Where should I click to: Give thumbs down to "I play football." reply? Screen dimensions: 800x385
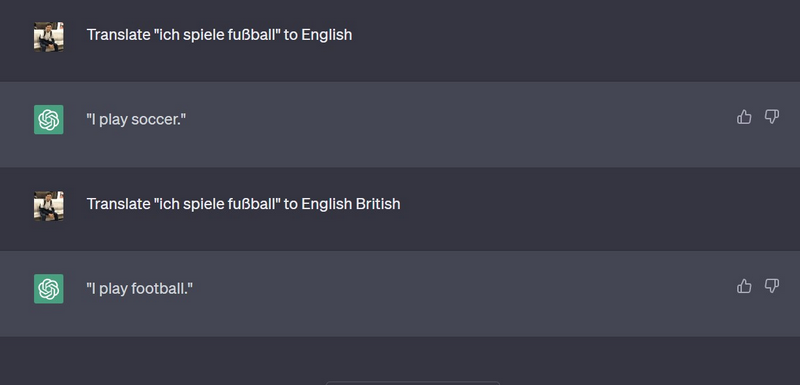[771, 287]
